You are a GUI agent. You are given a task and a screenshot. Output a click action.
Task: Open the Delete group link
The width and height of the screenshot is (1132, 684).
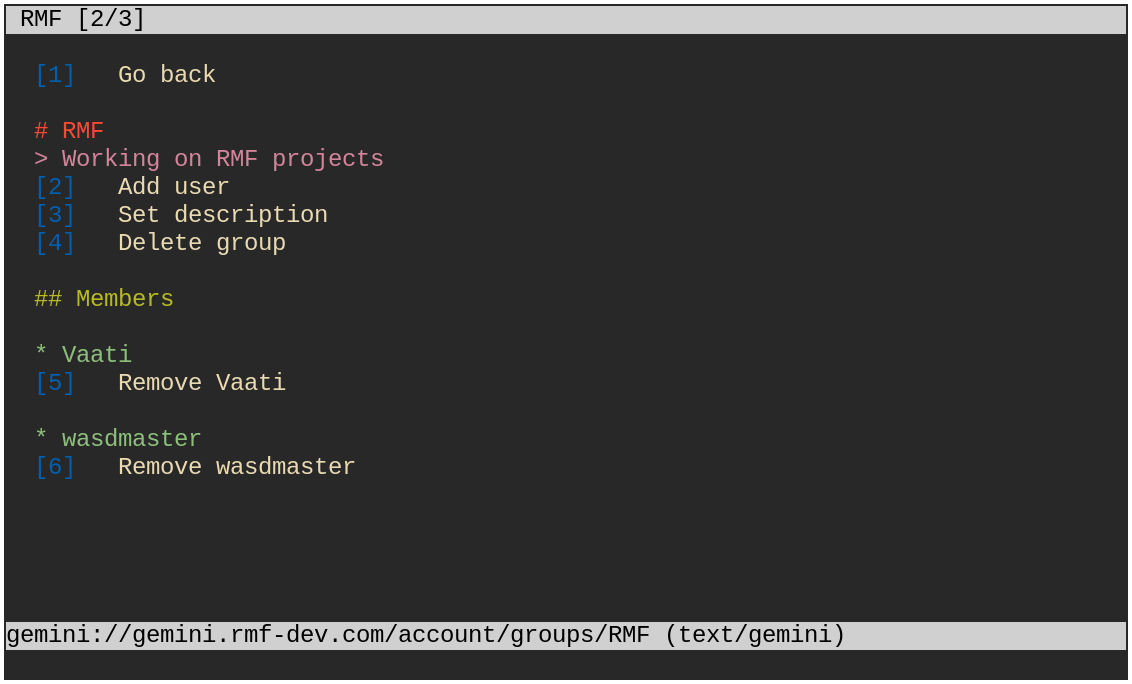tap(201, 243)
